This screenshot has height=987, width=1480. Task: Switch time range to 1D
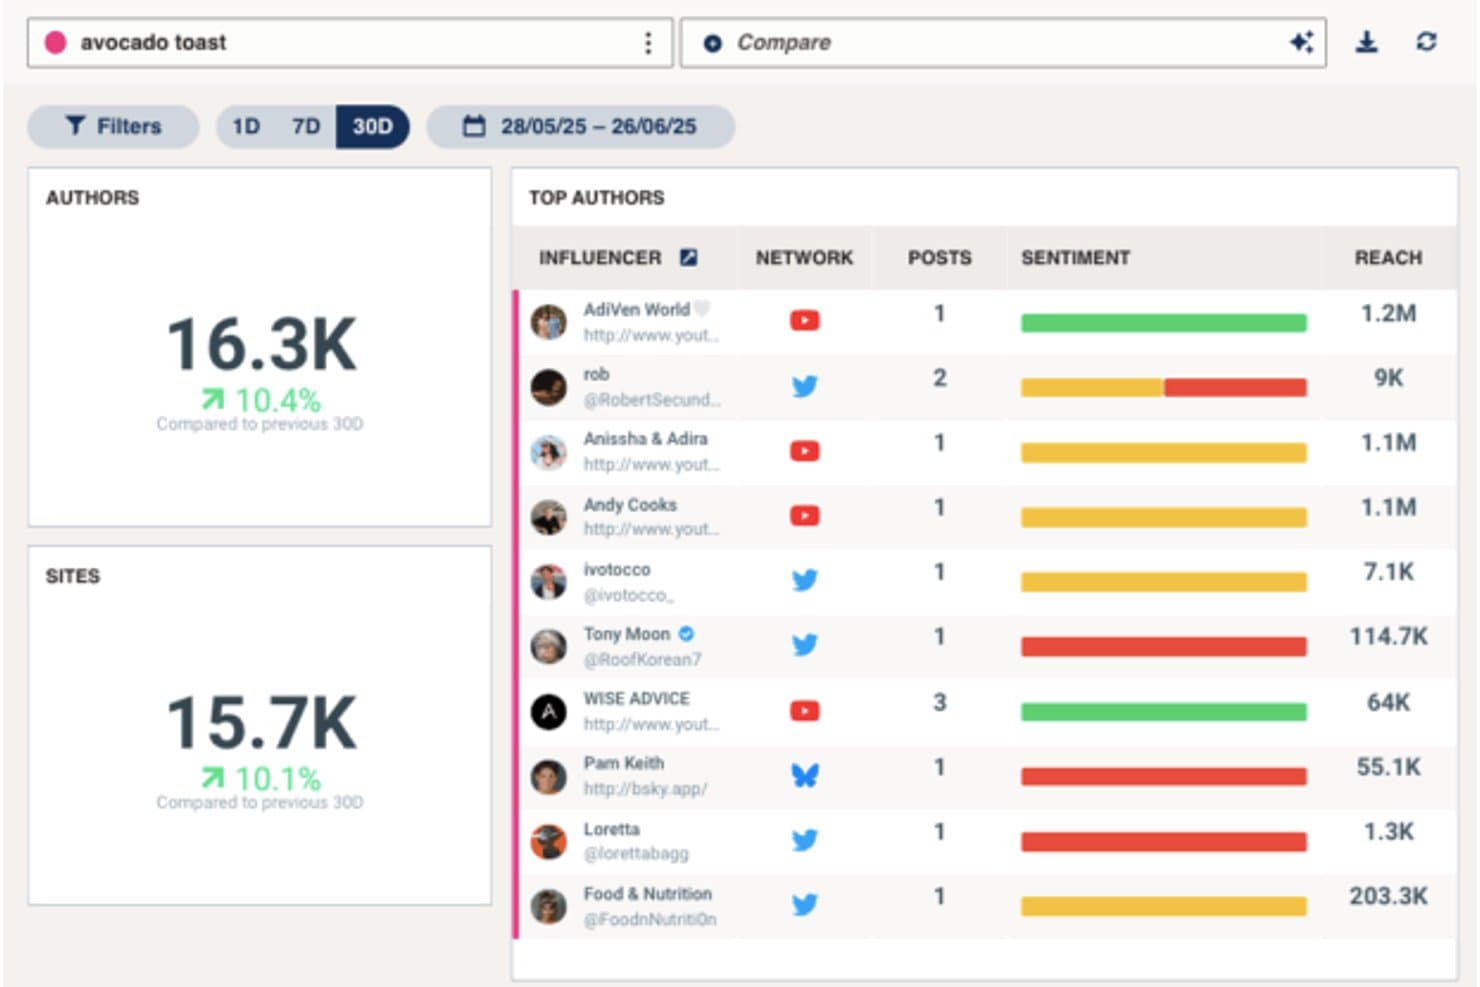[x=246, y=126]
